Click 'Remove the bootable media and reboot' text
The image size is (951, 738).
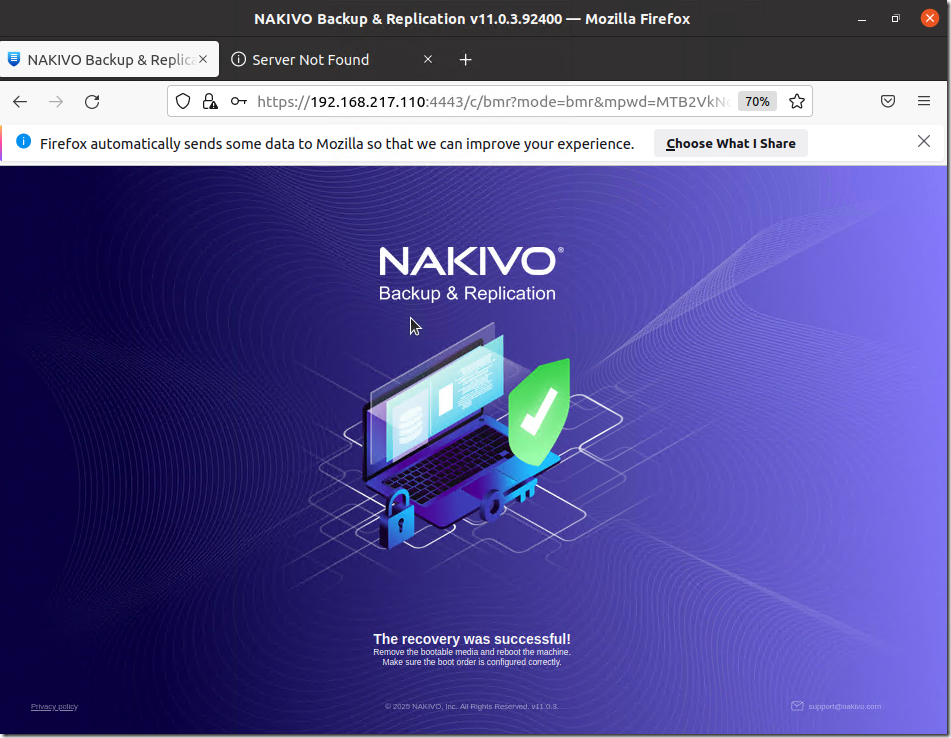(x=472, y=652)
